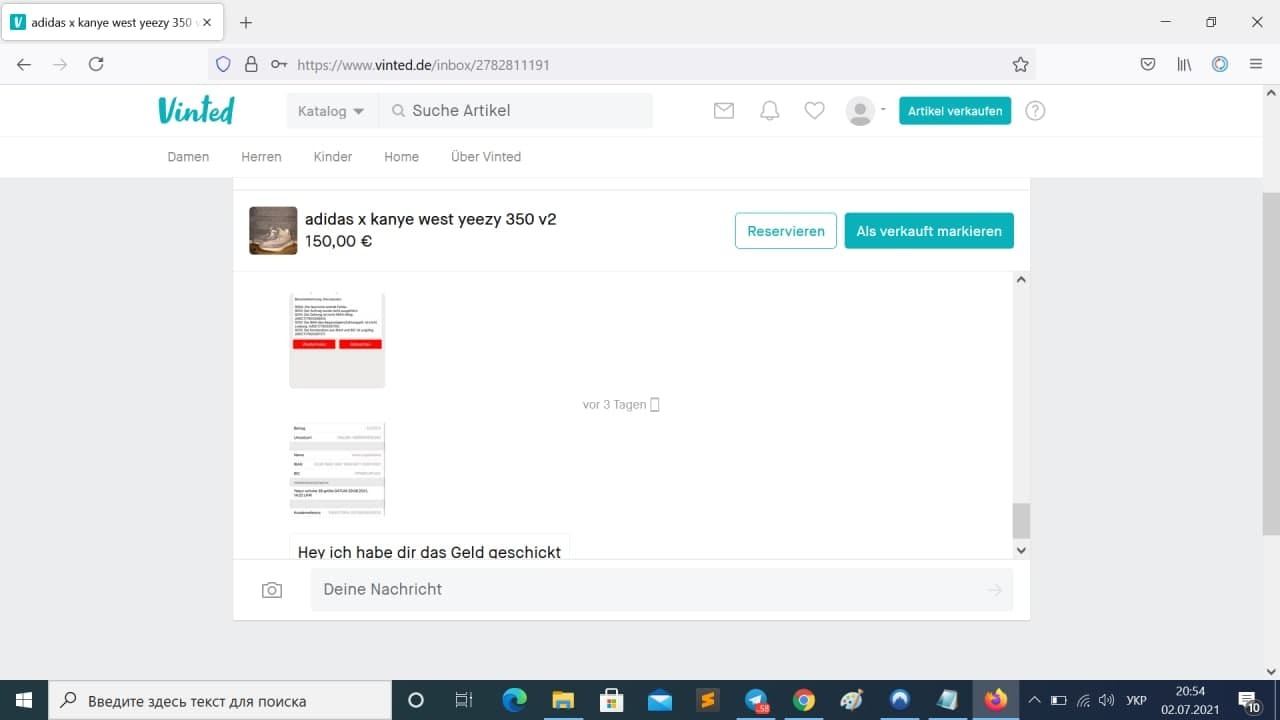Screen dimensions: 1280x720
Task: Open Microsoft Edge from the taskbar
Action: [x=514, y=700]
